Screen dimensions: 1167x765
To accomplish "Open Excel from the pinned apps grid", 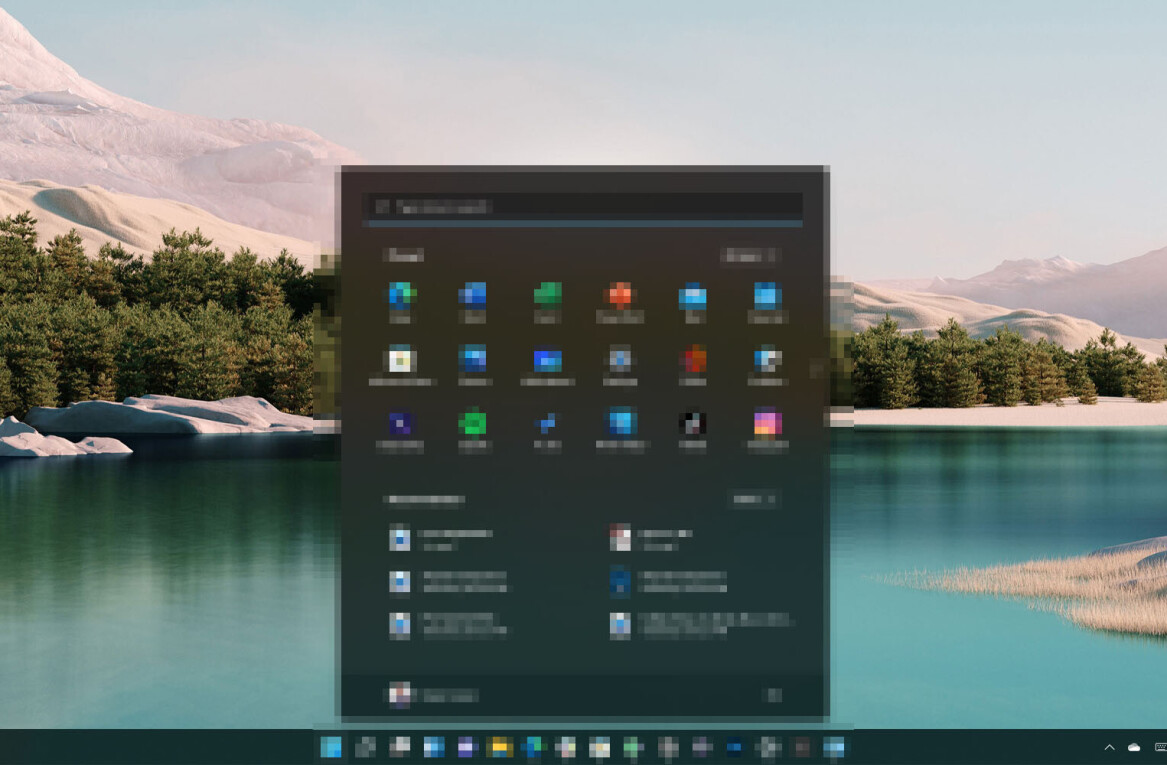I will 547,296.
